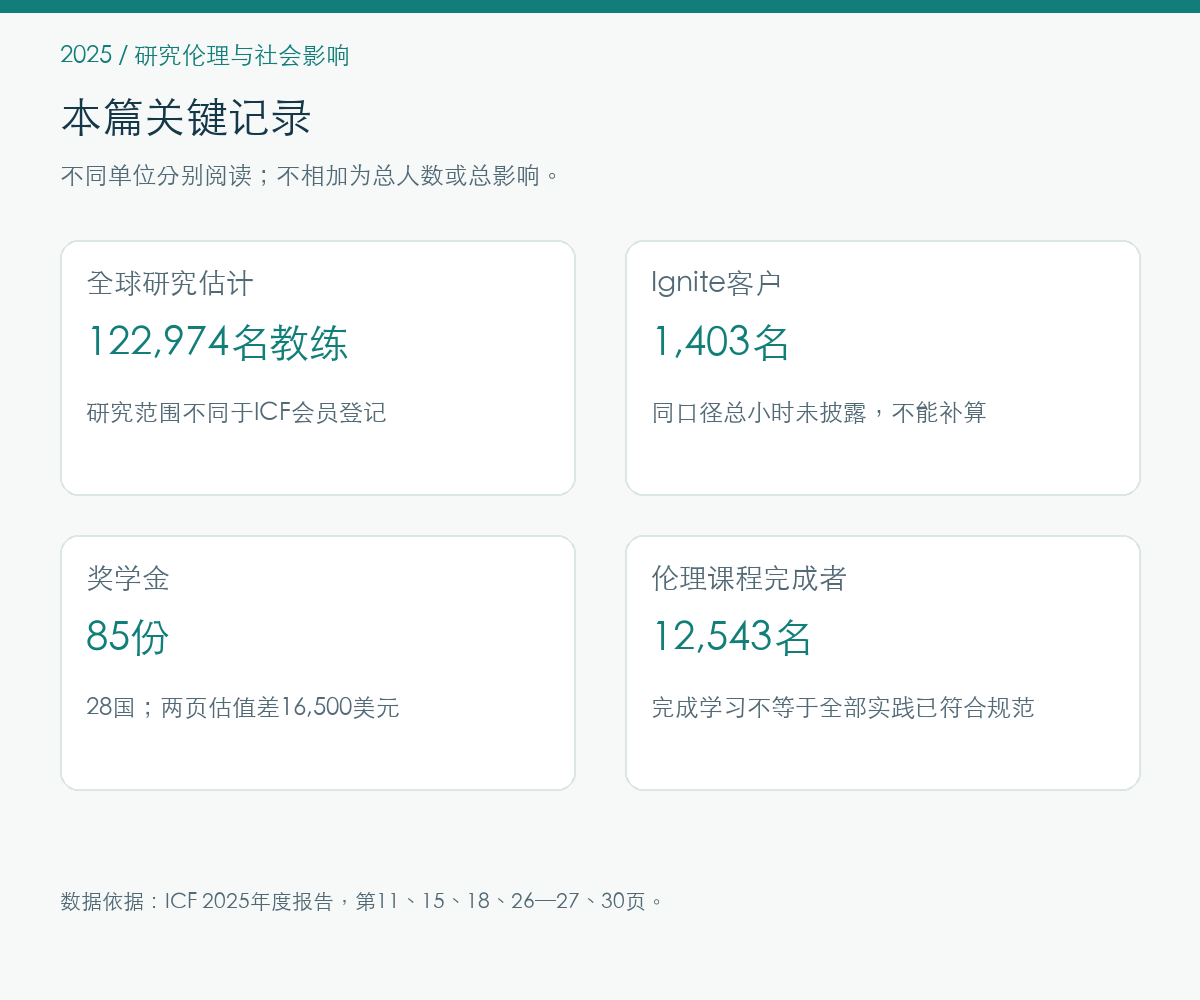This screenshot has width=1200, height=1000.
Task: Click the subtitle '不同单位分别阅读；不相加为总人数或总影响。'
Action: coord(311,176)
